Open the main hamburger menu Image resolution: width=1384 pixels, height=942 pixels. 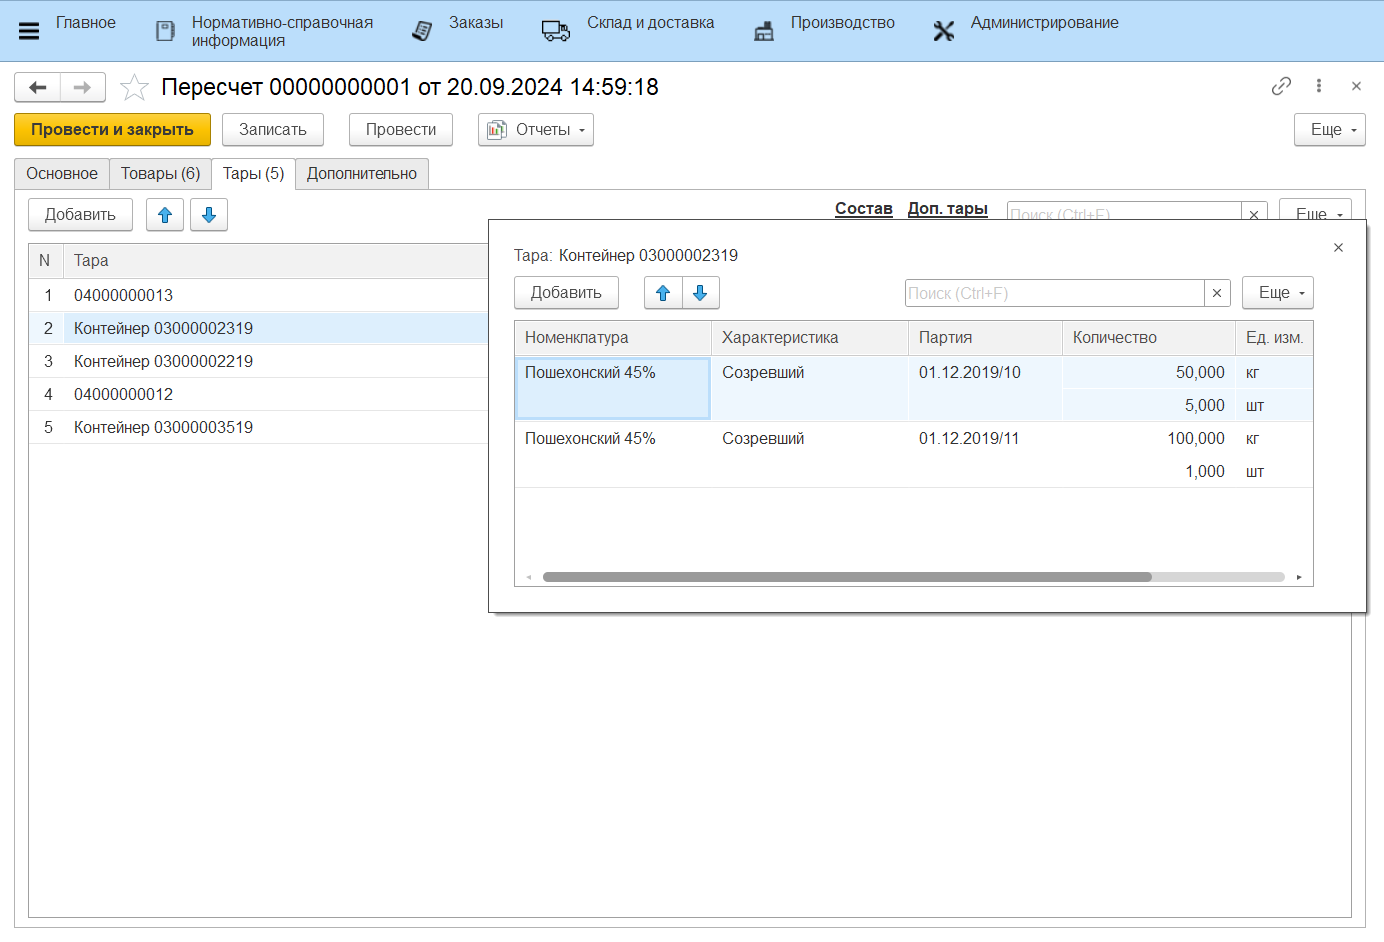(x=29, y=31)
